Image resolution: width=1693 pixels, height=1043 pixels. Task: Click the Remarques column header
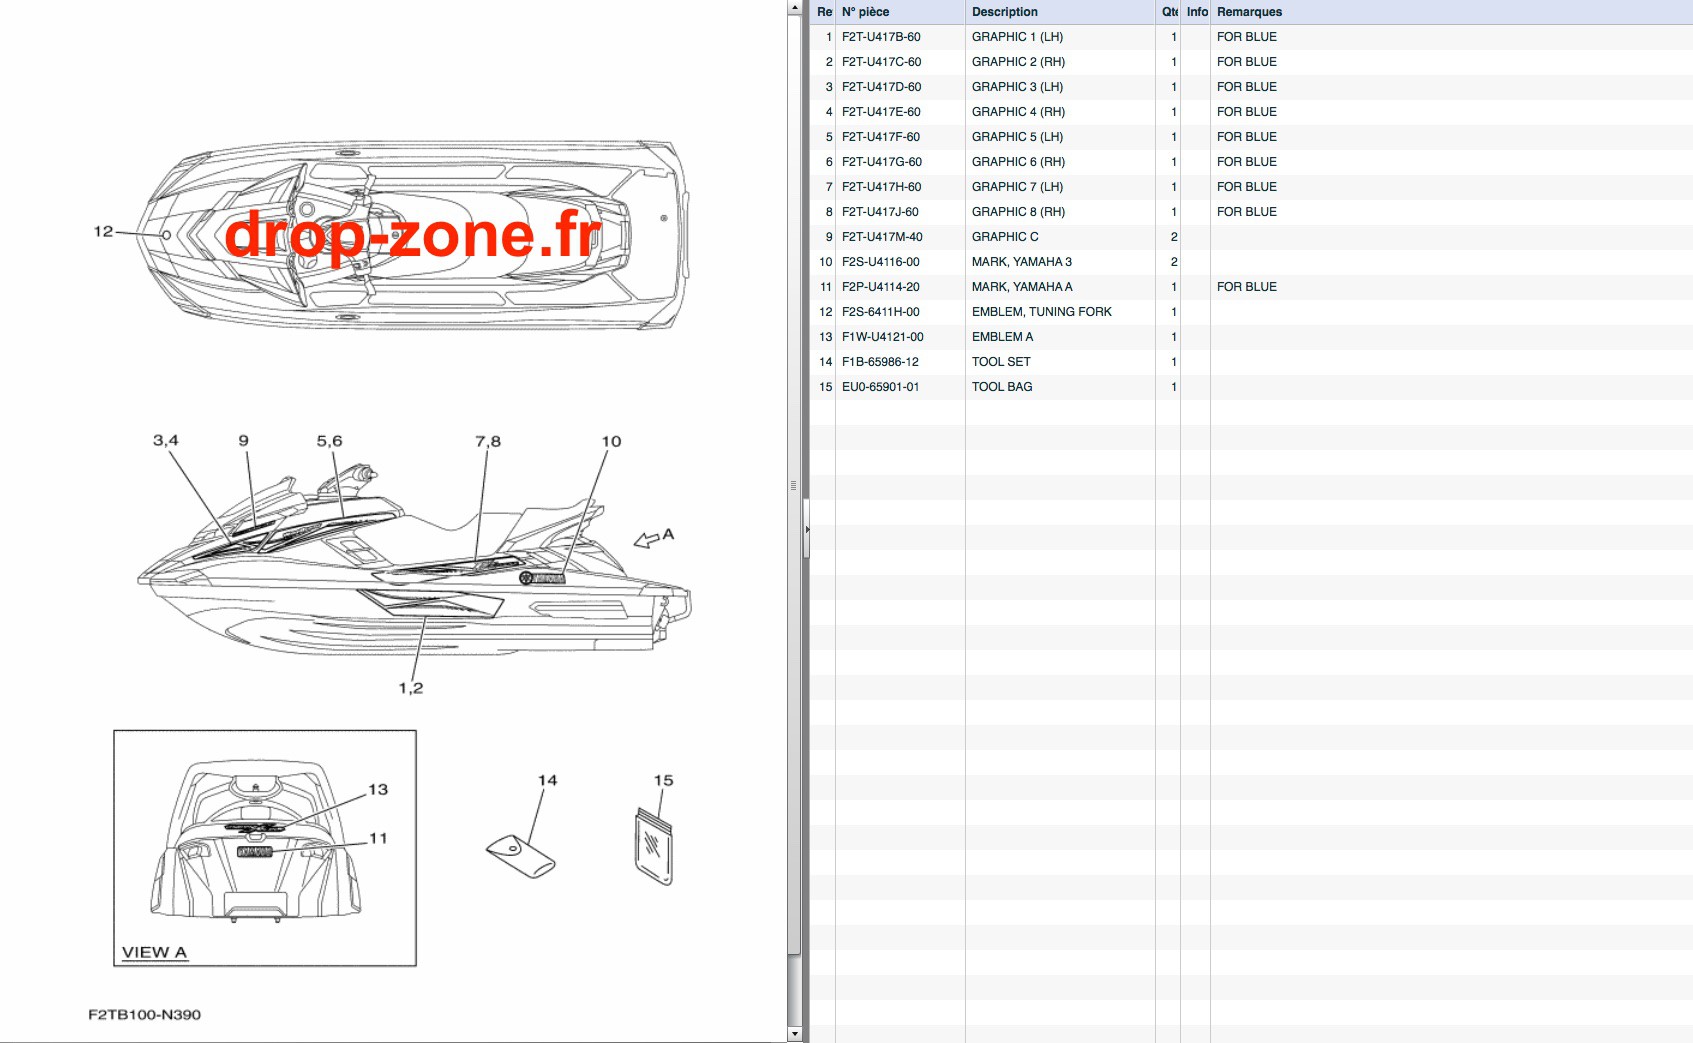tap(1451, 12)
